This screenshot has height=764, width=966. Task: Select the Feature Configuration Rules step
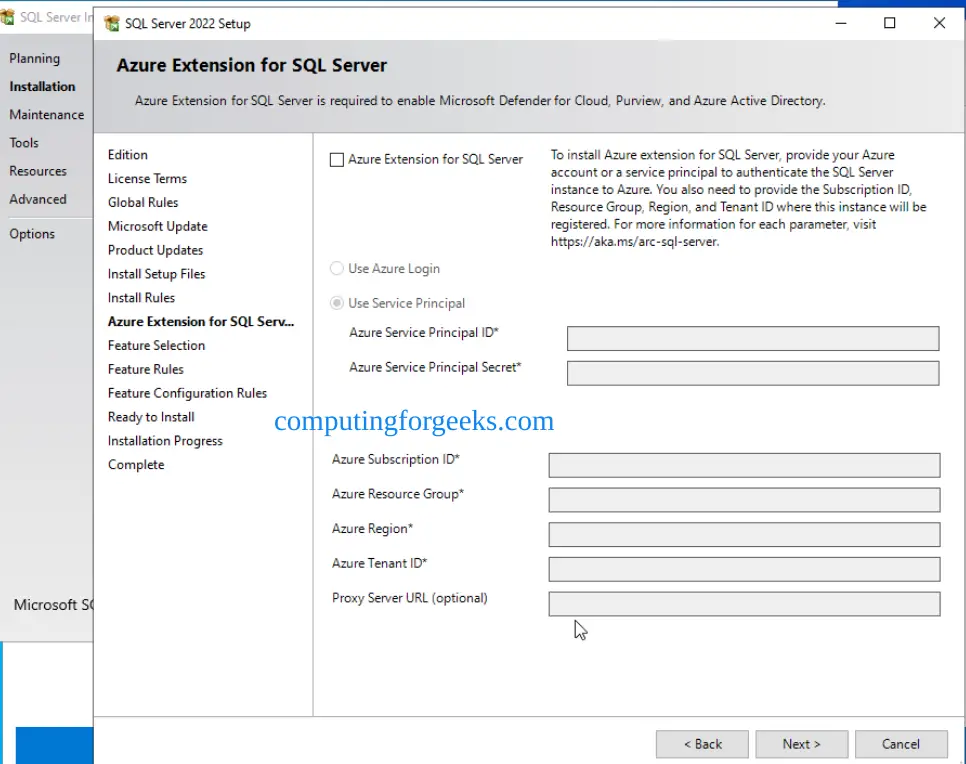187,393
